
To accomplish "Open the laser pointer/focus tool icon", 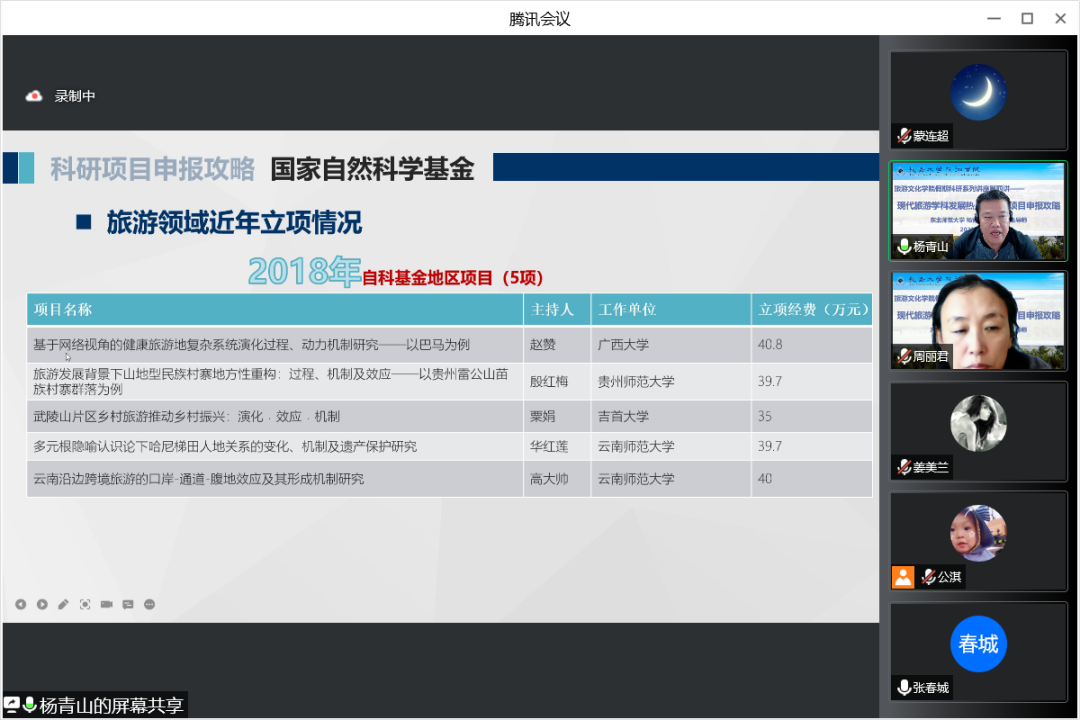I will tap(85, 604).
